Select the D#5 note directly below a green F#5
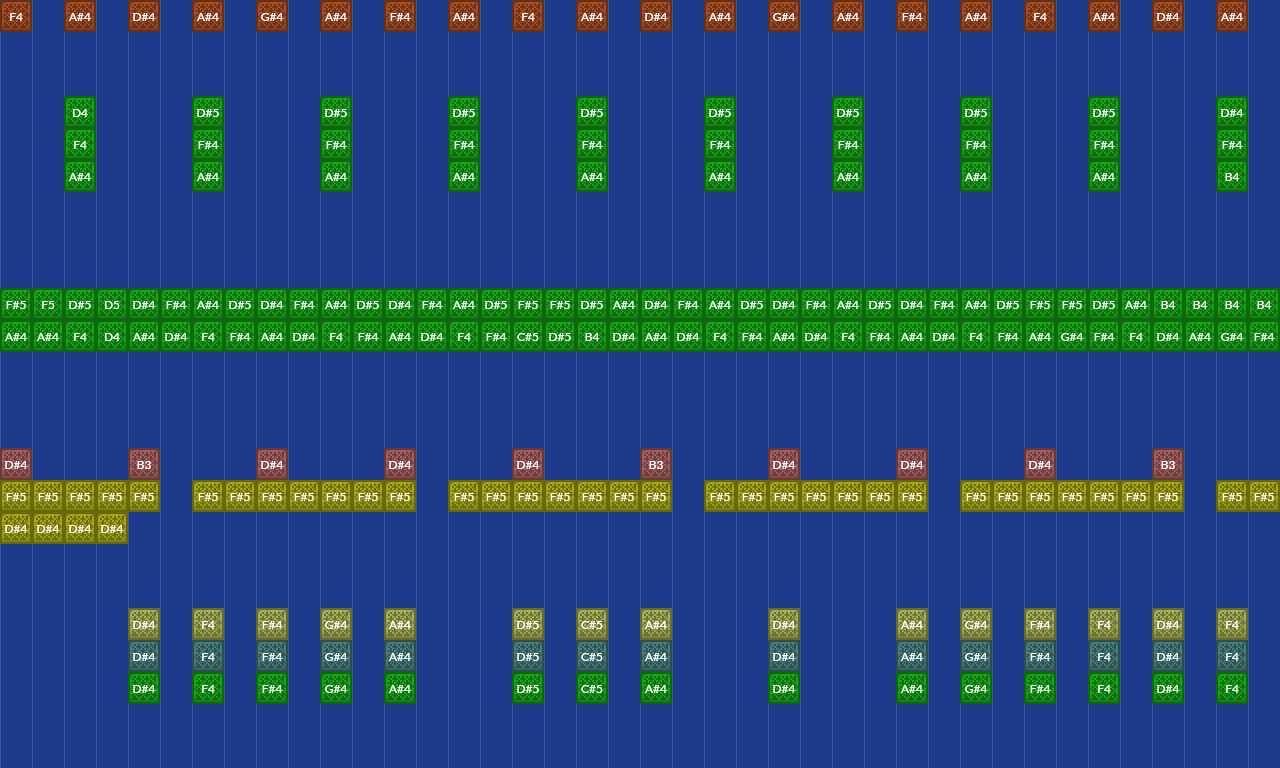 [560, 336]
